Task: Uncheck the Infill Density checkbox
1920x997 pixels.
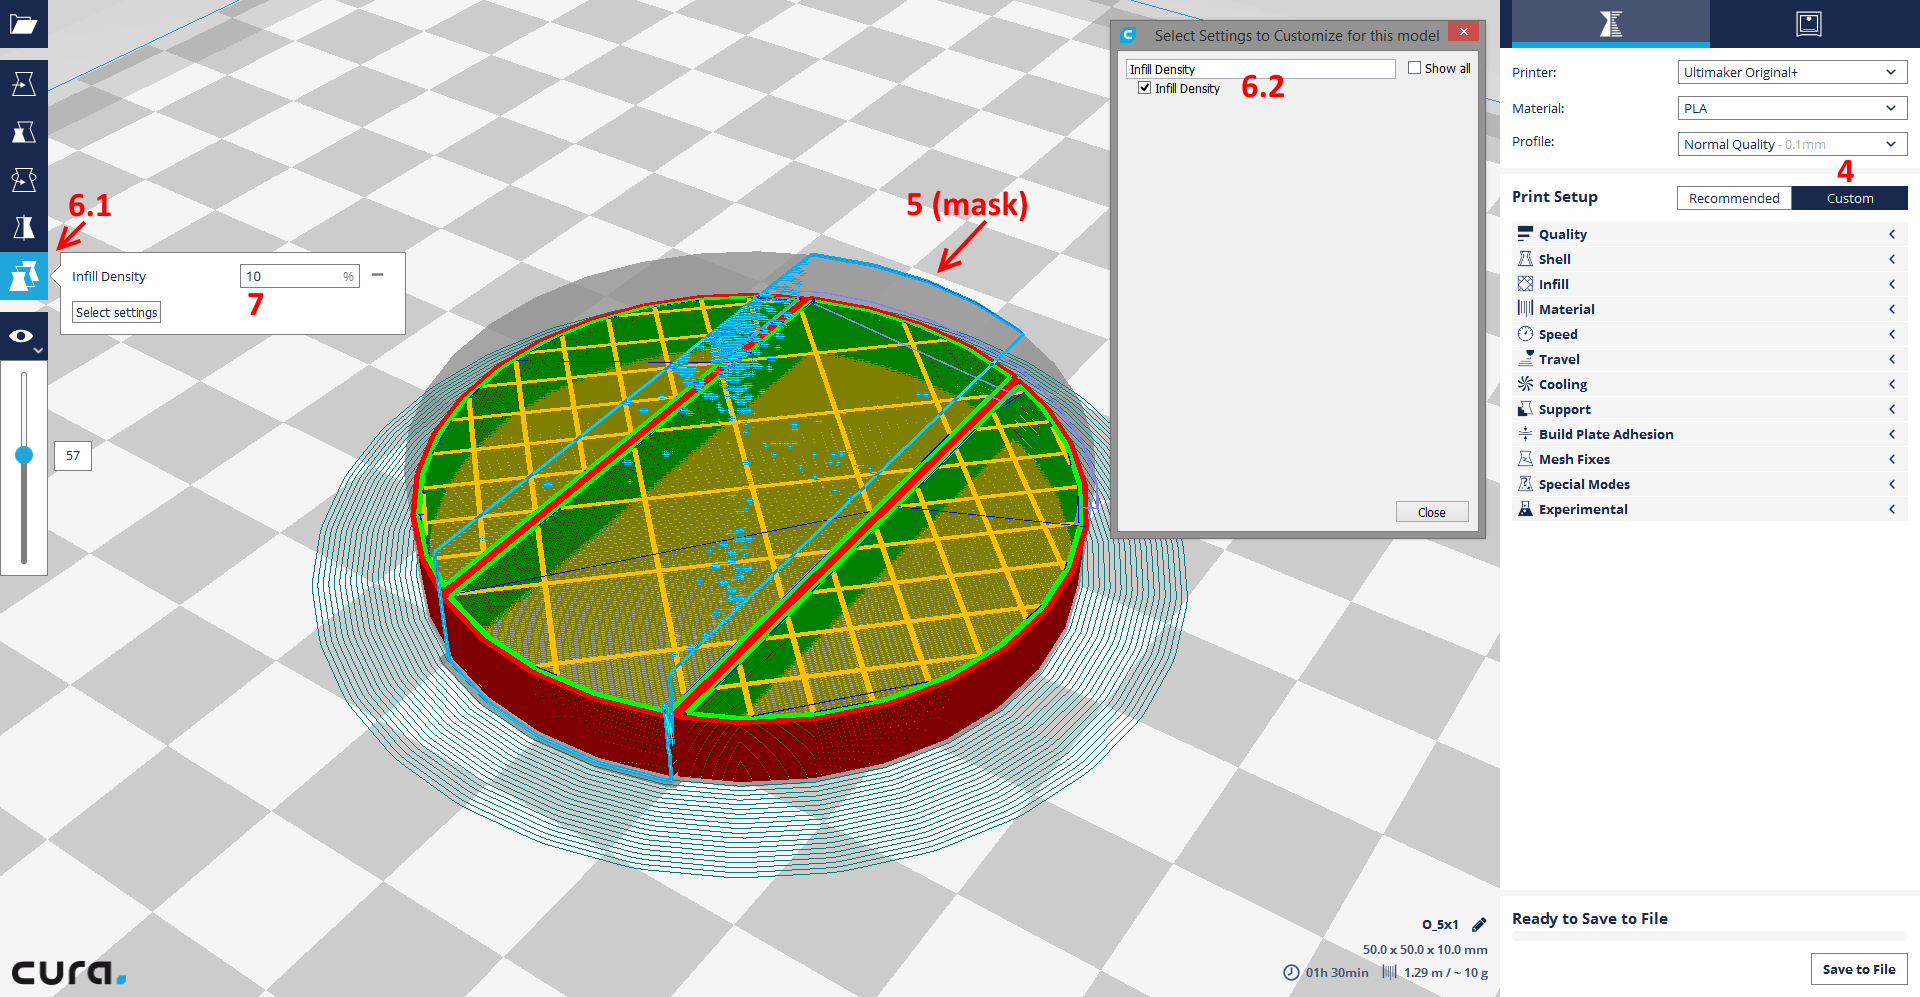Action: coord(1145,88)
